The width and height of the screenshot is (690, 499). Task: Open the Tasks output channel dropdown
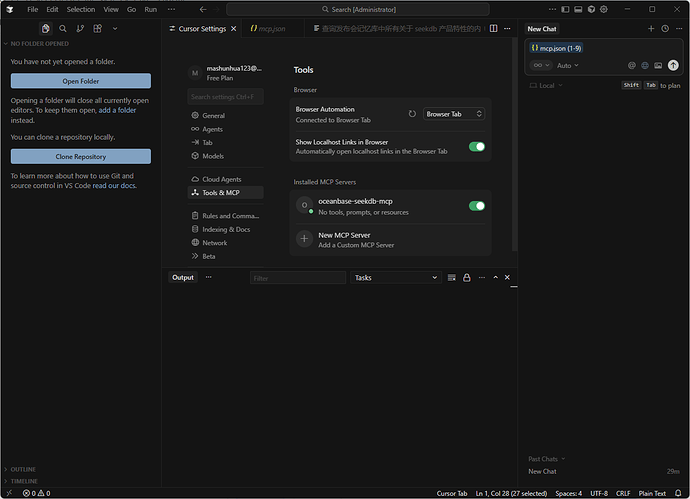click(396, 277)
